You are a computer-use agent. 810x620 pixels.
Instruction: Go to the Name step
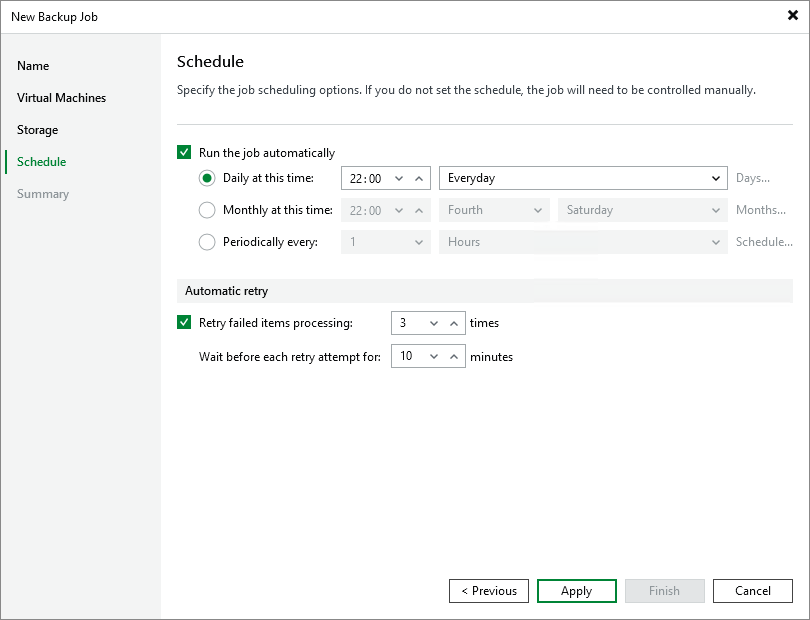[x=33, y=66]
